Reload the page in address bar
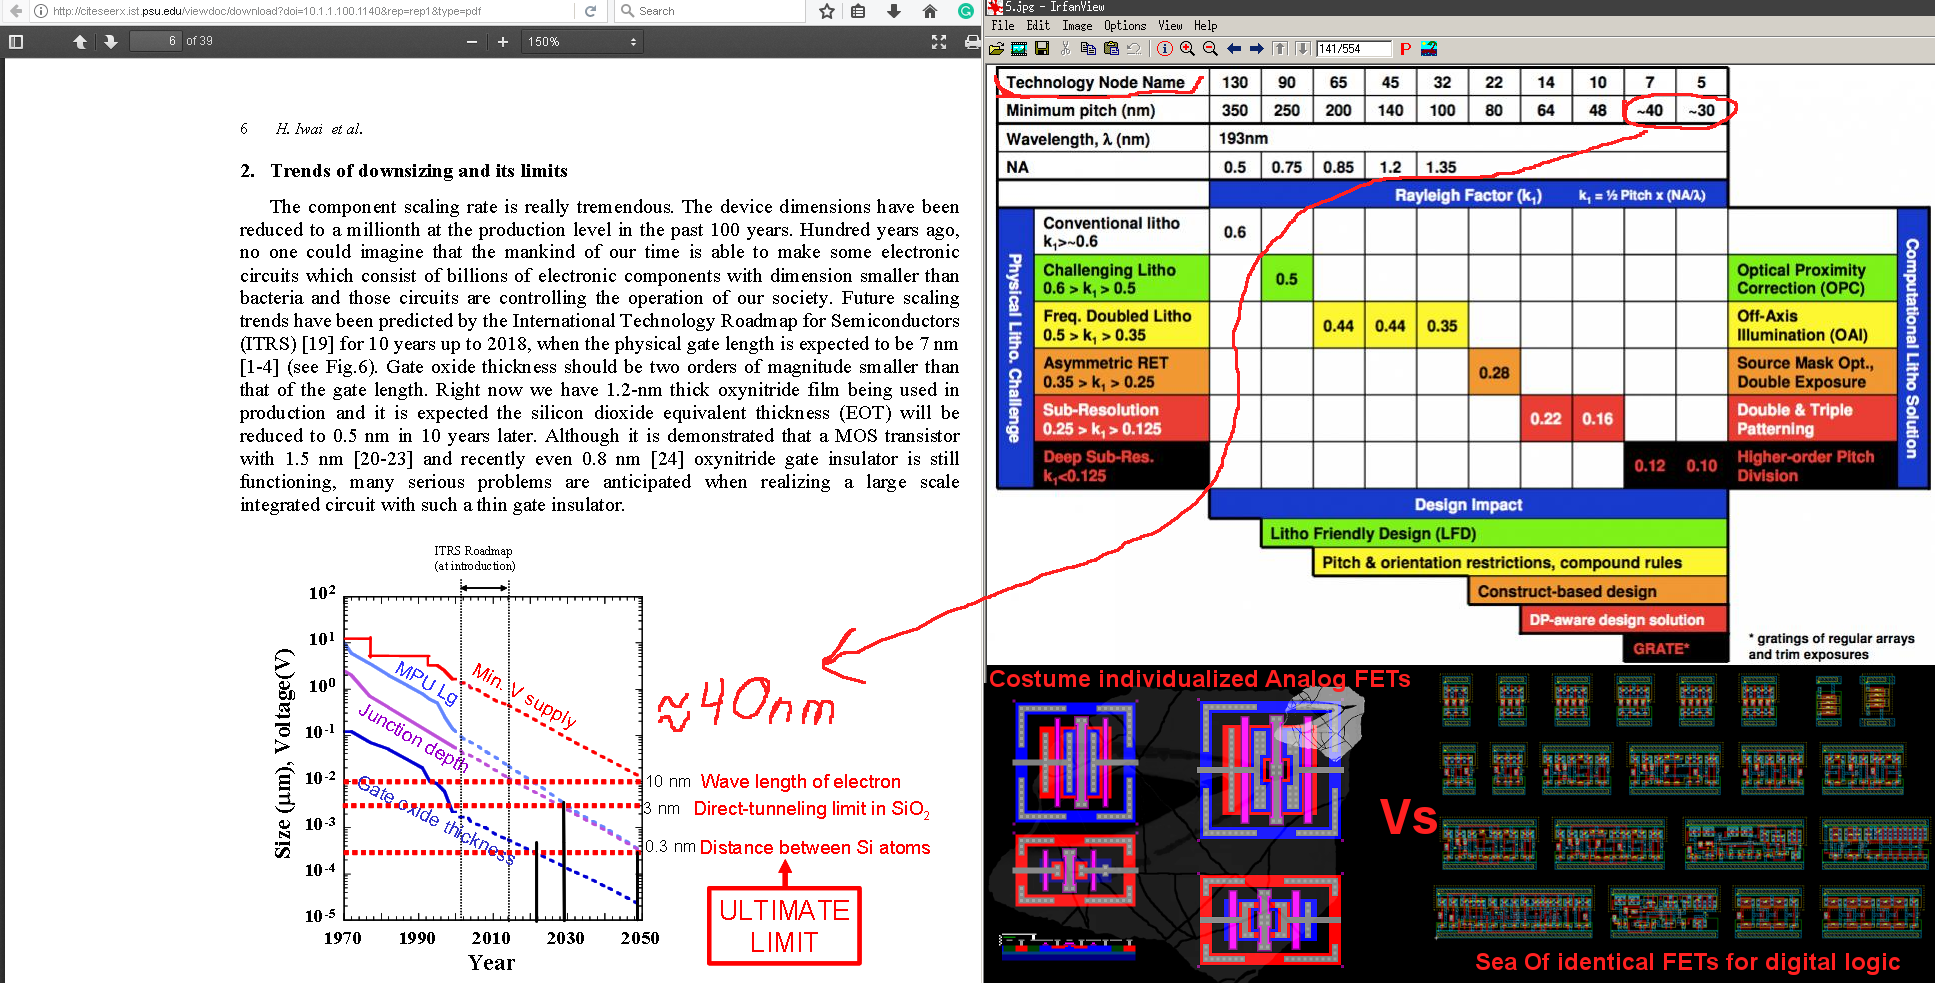1935x983 pixels. [x=590, y=11]
